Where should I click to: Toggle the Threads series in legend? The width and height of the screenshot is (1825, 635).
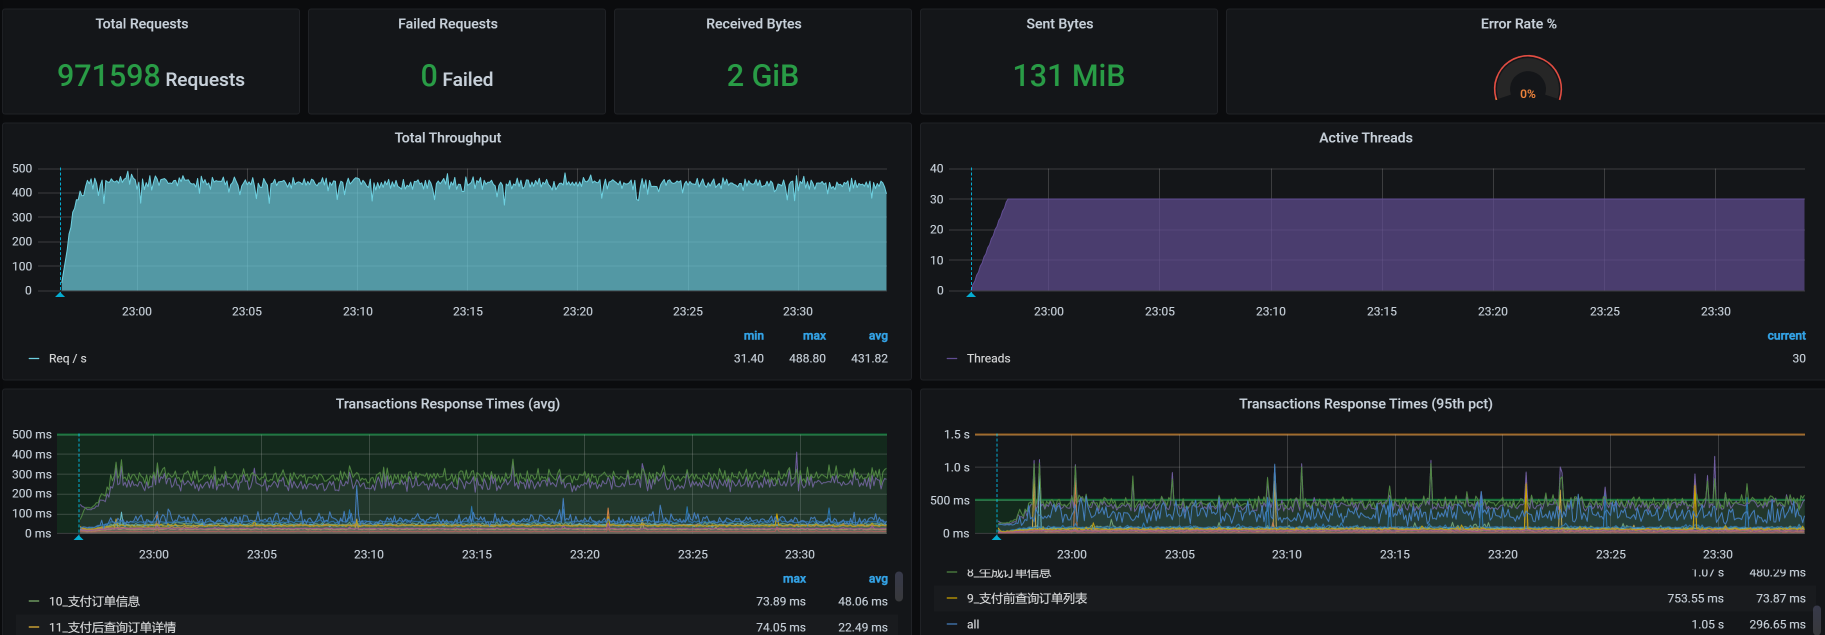(988, 359)
